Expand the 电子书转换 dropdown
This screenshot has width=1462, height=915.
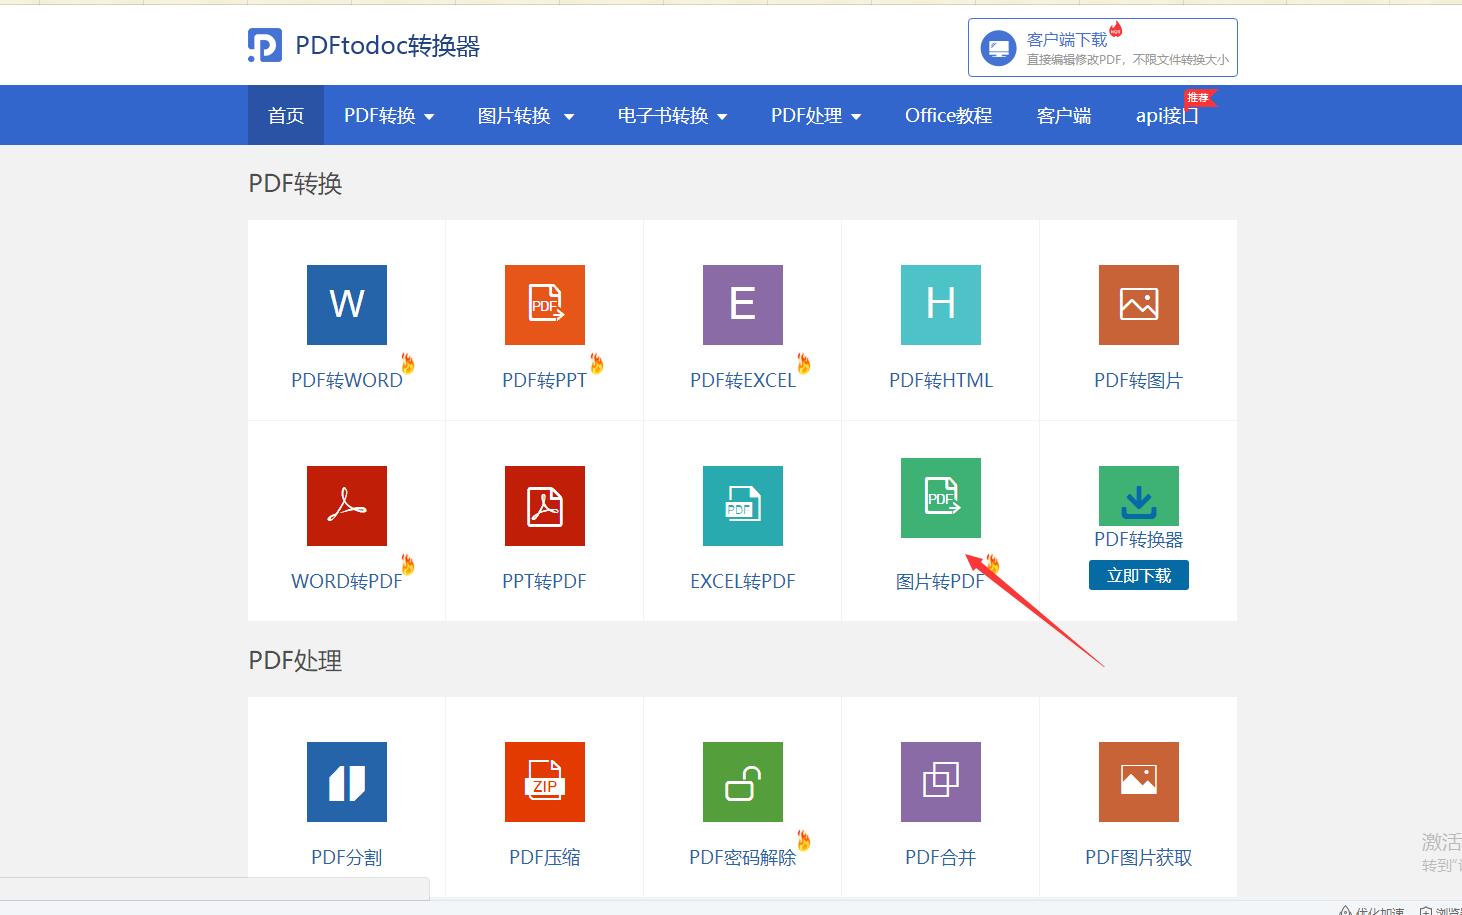[671, 115]
